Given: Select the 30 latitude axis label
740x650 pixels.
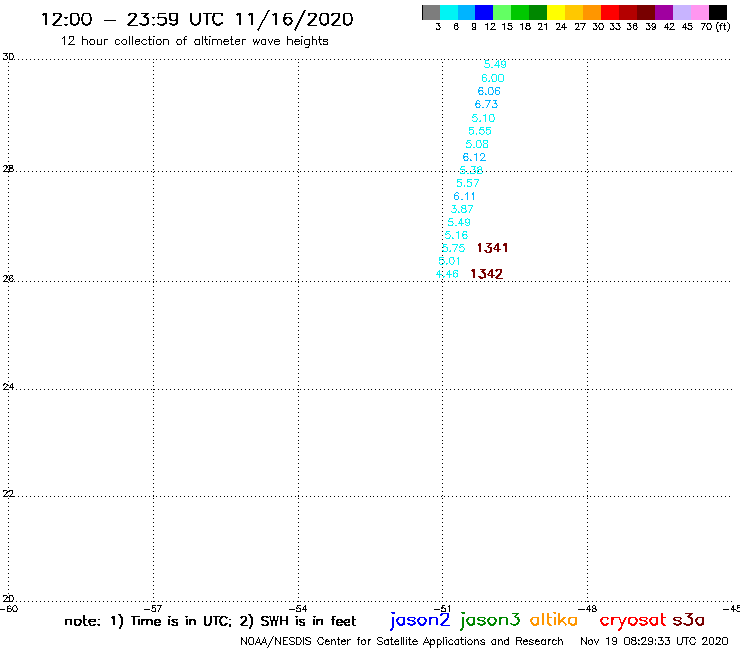Looking at the screenshot, I should point(8,57).
